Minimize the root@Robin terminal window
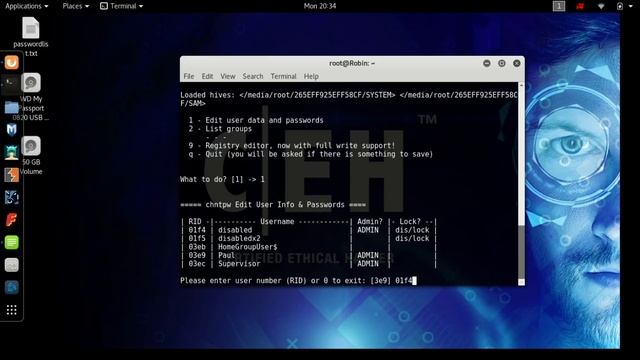This screenshot has width=640, height=360. pyautogui.click(x=487, y=63)
